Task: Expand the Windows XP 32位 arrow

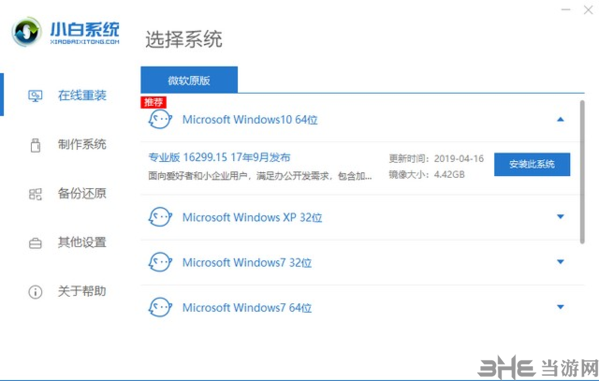Action: click(x=560, y=217)
